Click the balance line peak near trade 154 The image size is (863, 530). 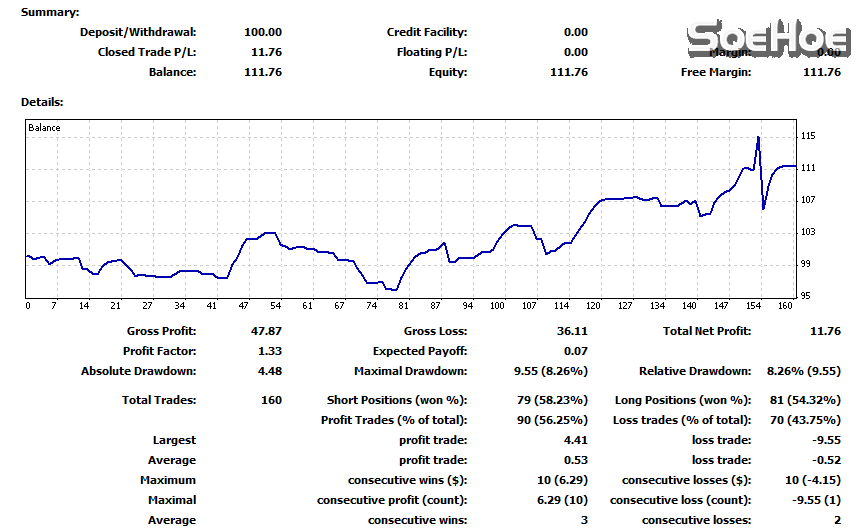759,138
